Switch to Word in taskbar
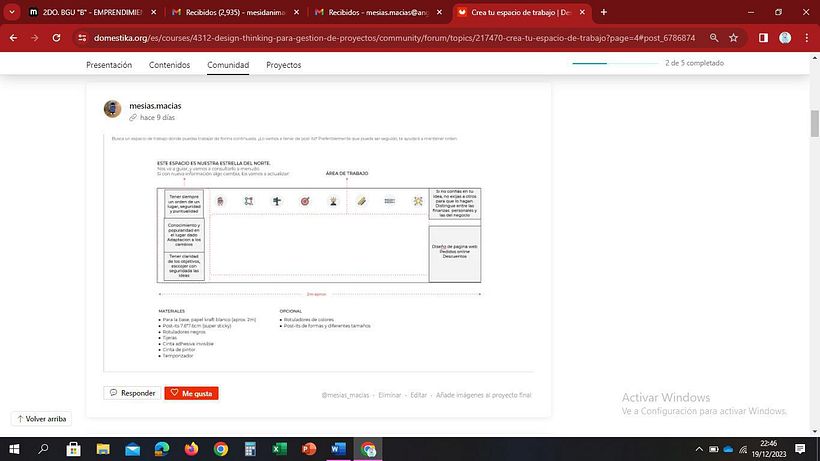 click(x=338, y=449)
